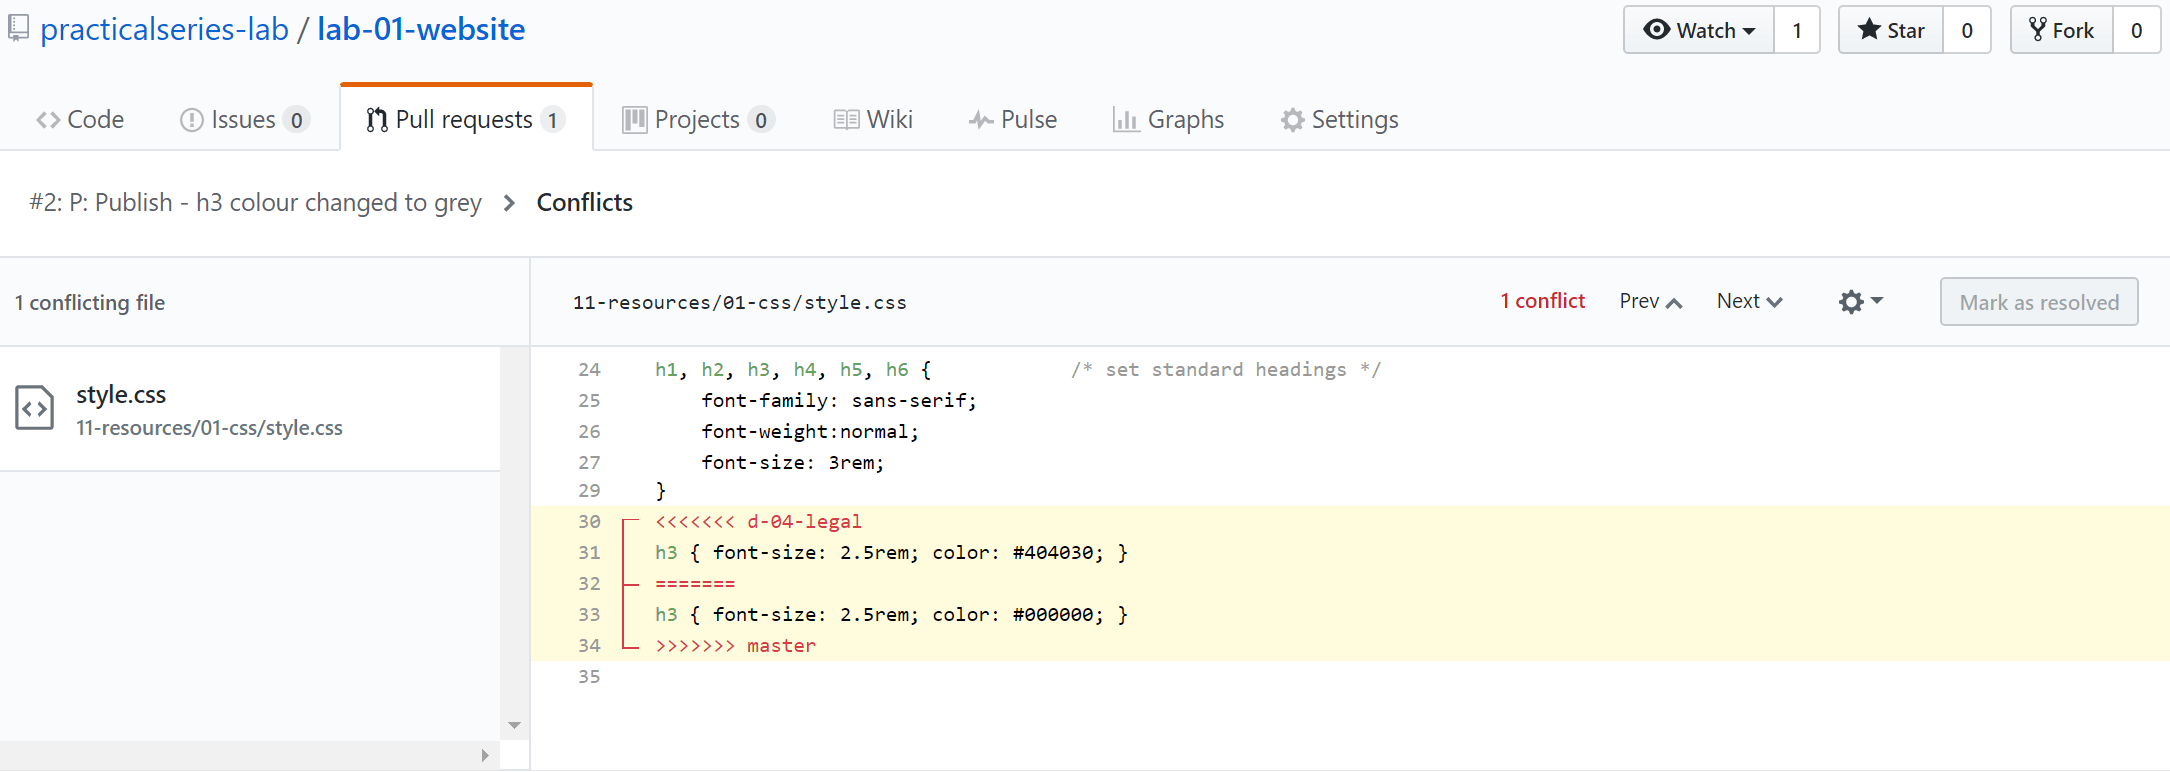Click the '1 conflicting file' header
The height and width of the screenshot is (772, 2170).
pyautogui.click(x=90, y=302)
